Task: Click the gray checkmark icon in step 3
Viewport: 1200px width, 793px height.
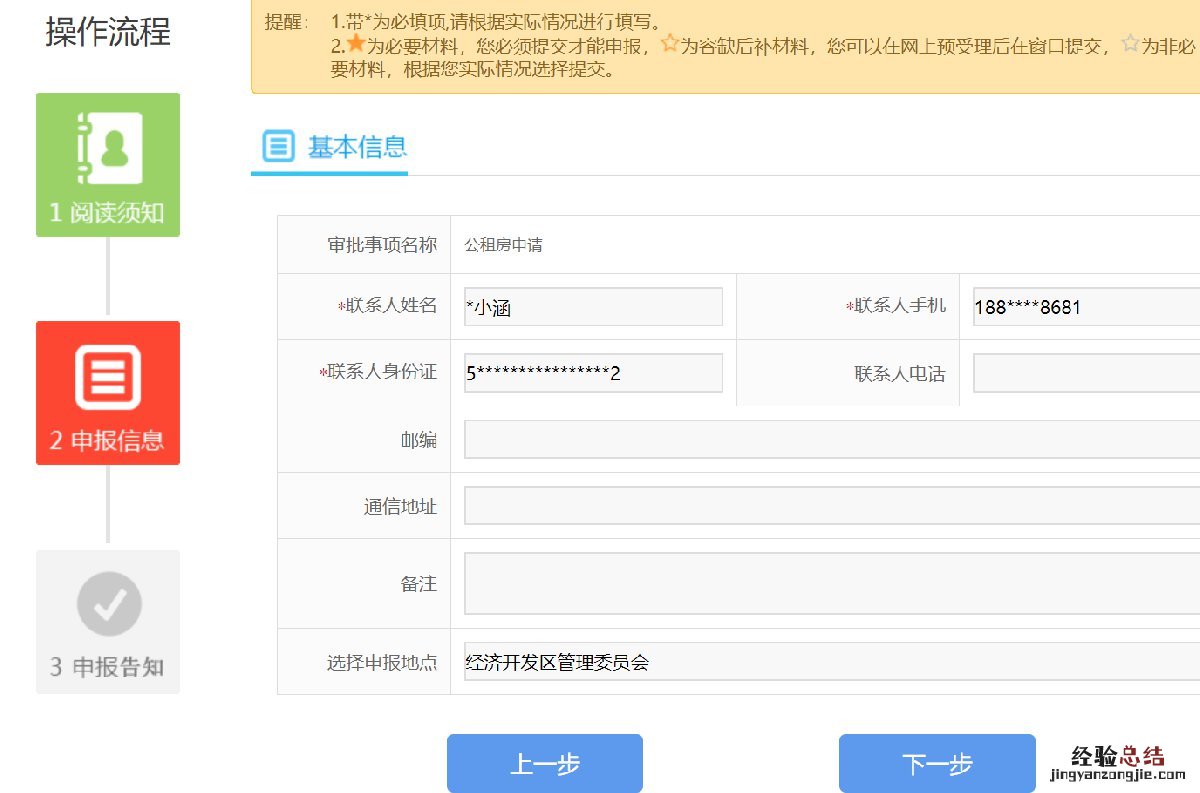Action: (x=109, y=604)
